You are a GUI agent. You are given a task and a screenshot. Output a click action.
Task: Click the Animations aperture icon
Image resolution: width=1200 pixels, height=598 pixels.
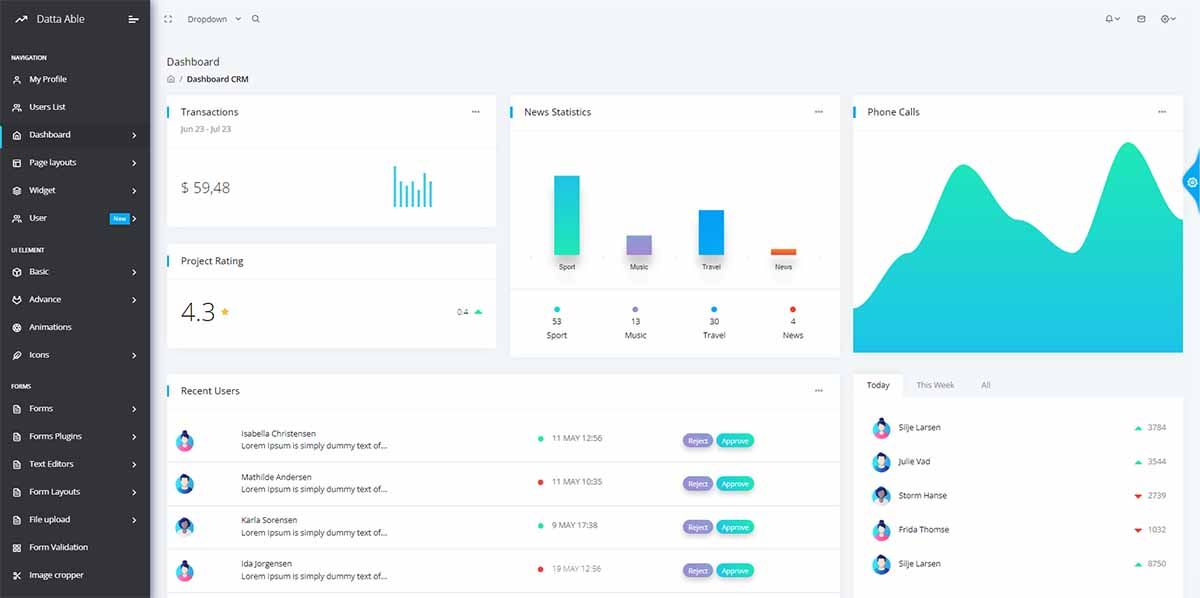click(x=17, y=327)
